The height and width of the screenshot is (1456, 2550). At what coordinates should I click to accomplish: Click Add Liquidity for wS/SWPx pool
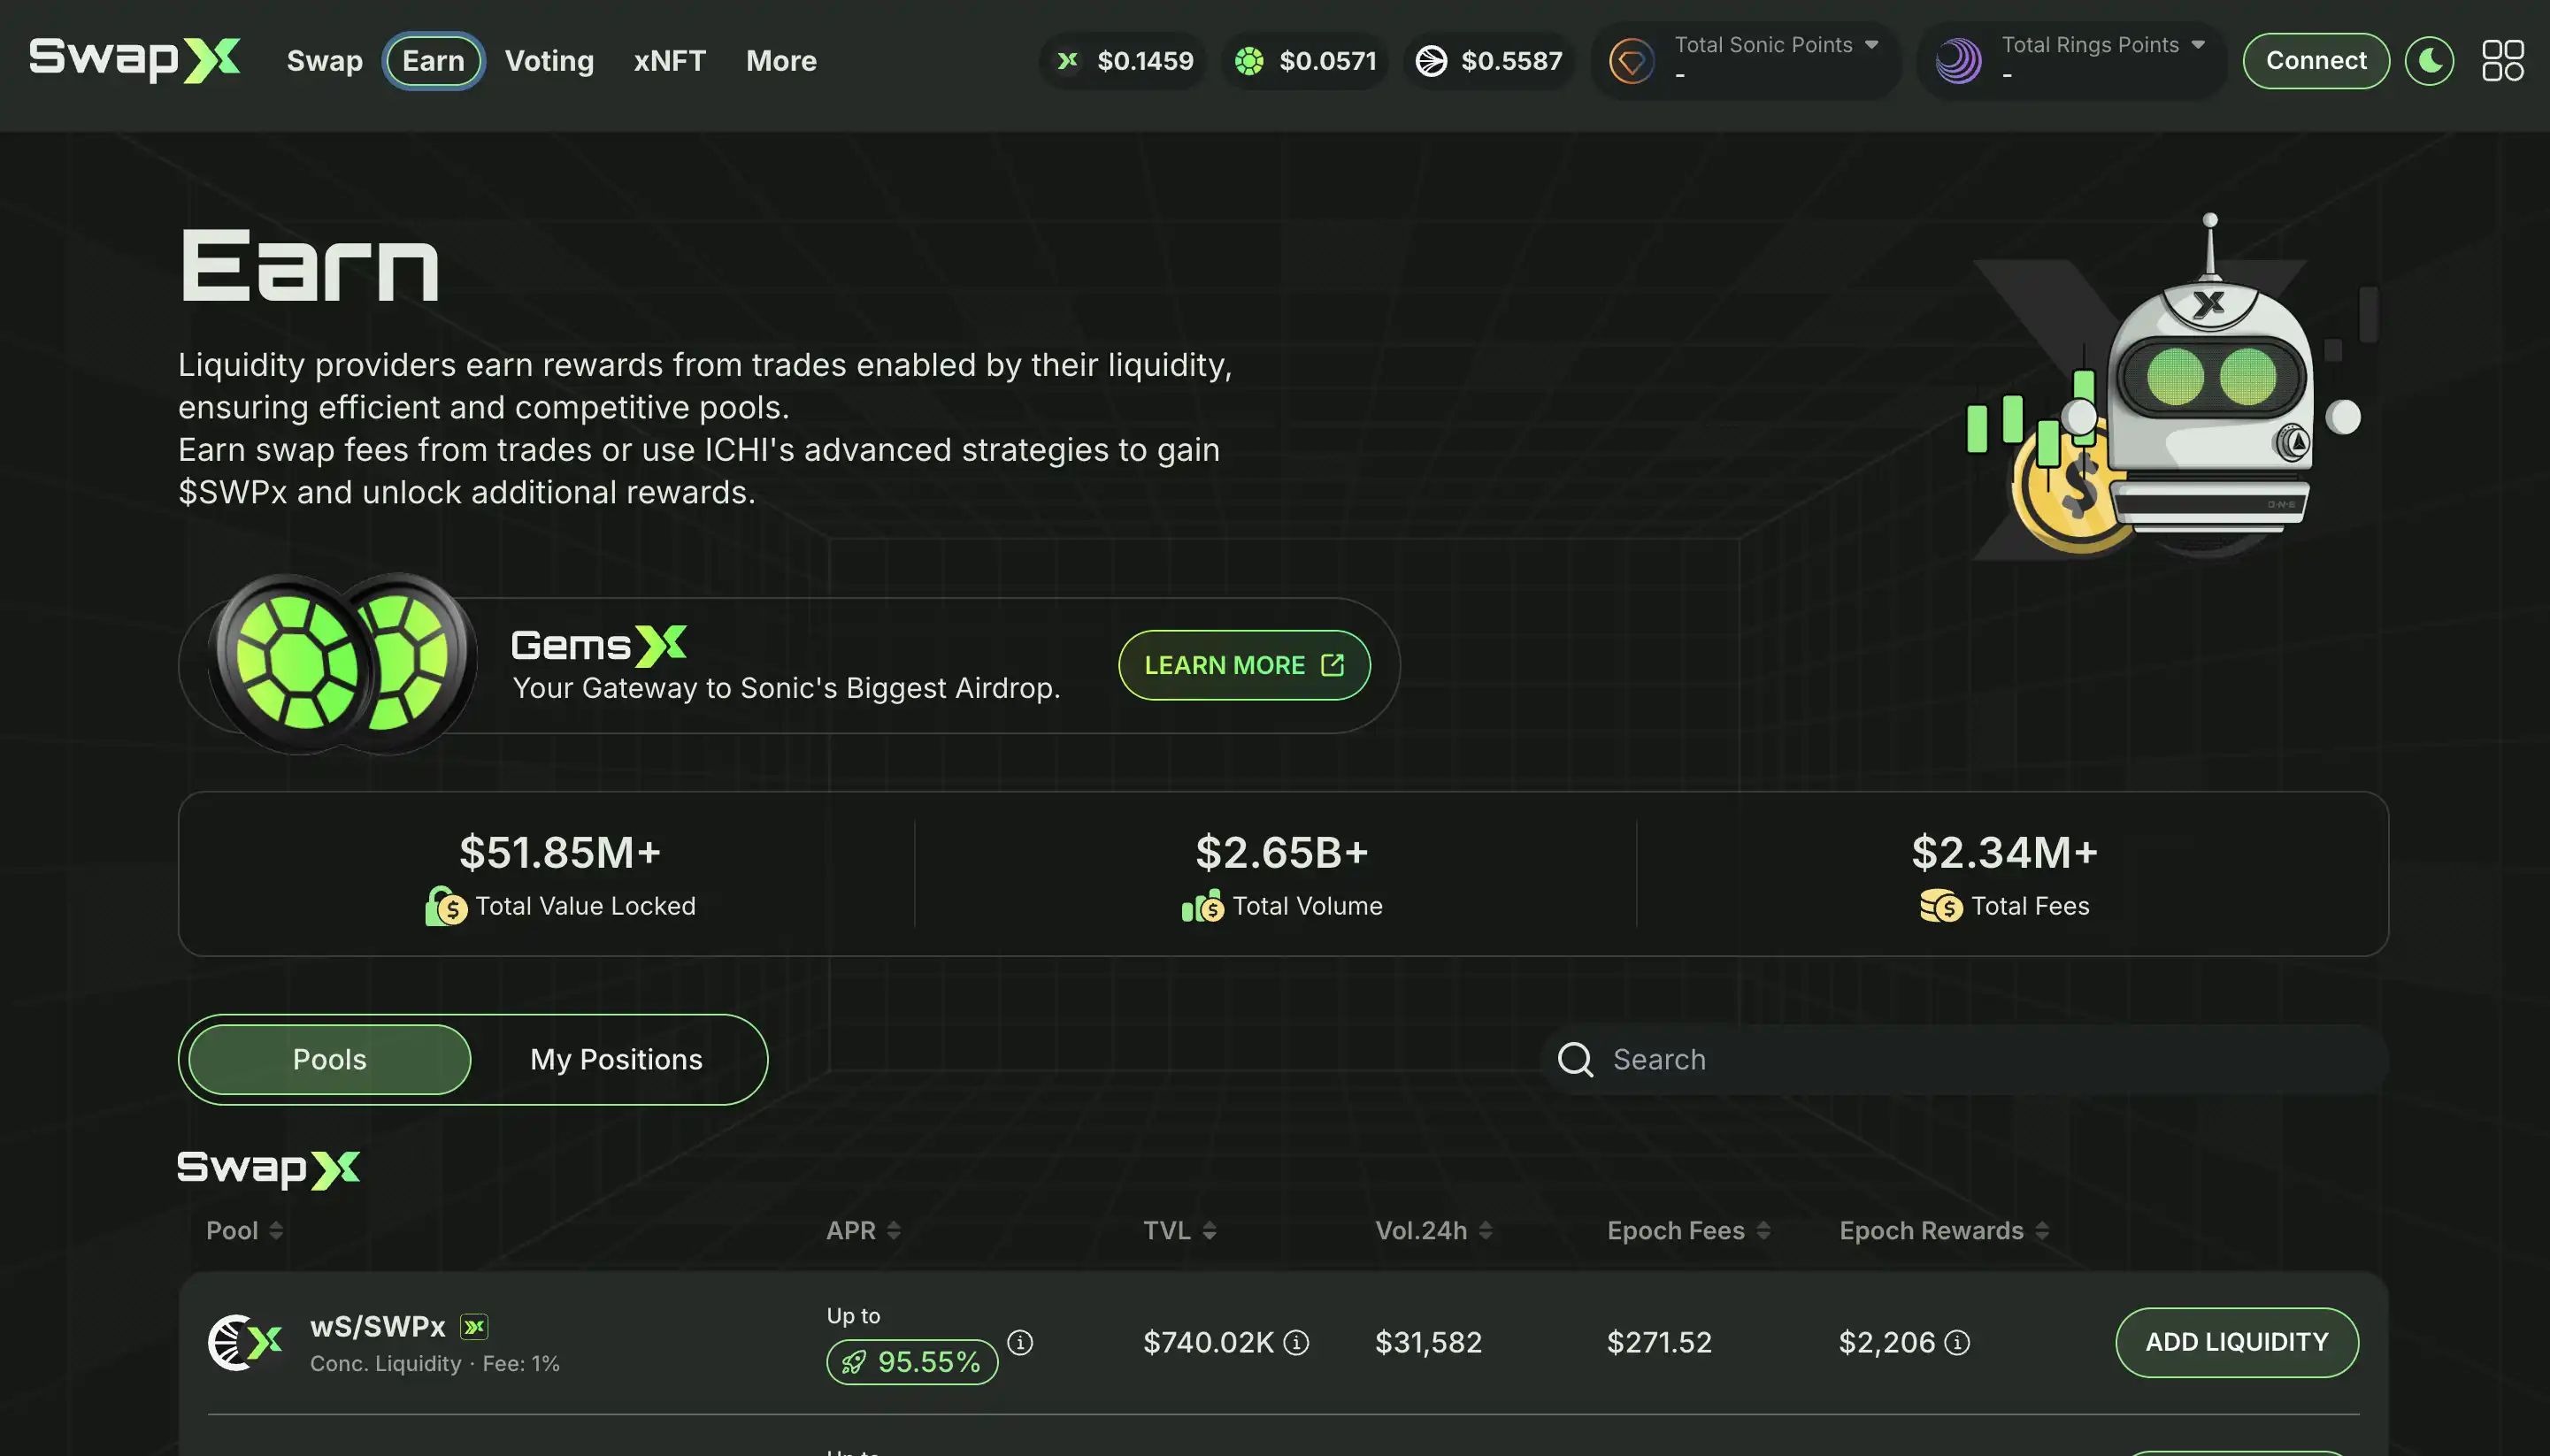tap(2236, 1342)
